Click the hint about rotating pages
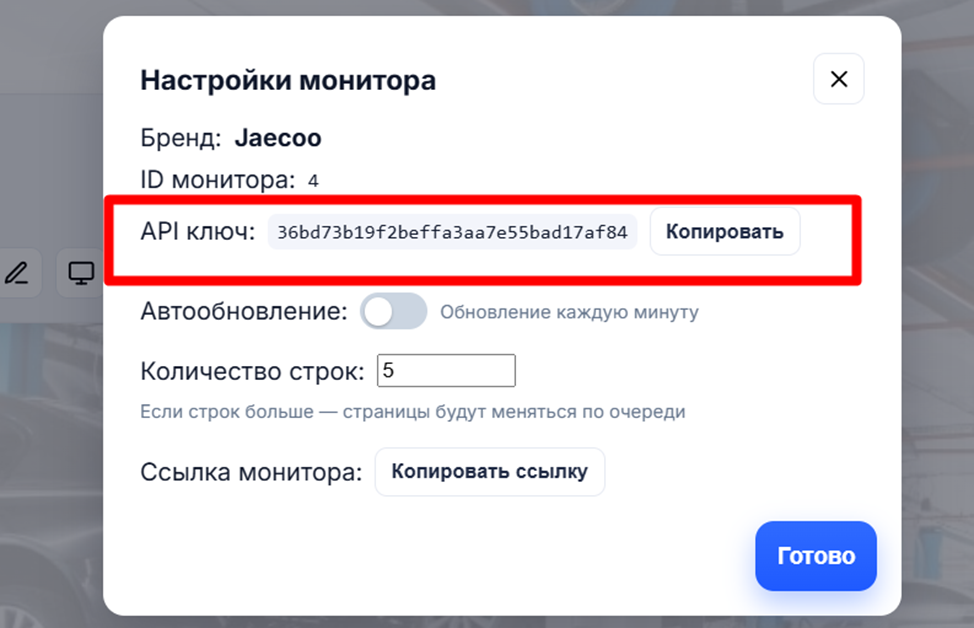This screenshot has height=628, width=974. pyautogui.click(x=412, y=411)
